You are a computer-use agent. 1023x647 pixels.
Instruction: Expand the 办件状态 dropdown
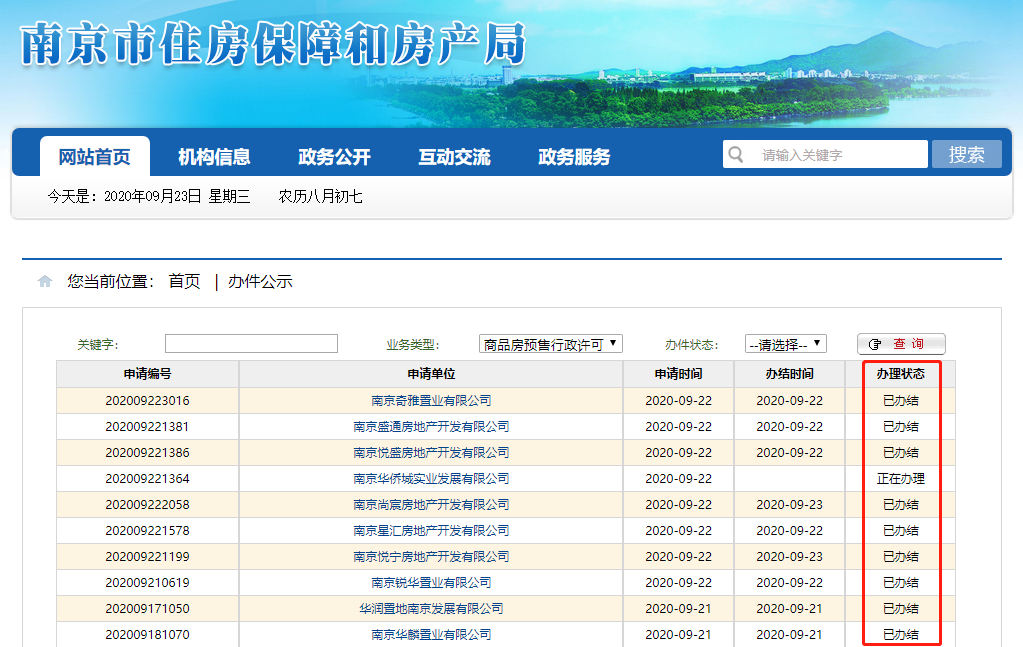[786, 344]
